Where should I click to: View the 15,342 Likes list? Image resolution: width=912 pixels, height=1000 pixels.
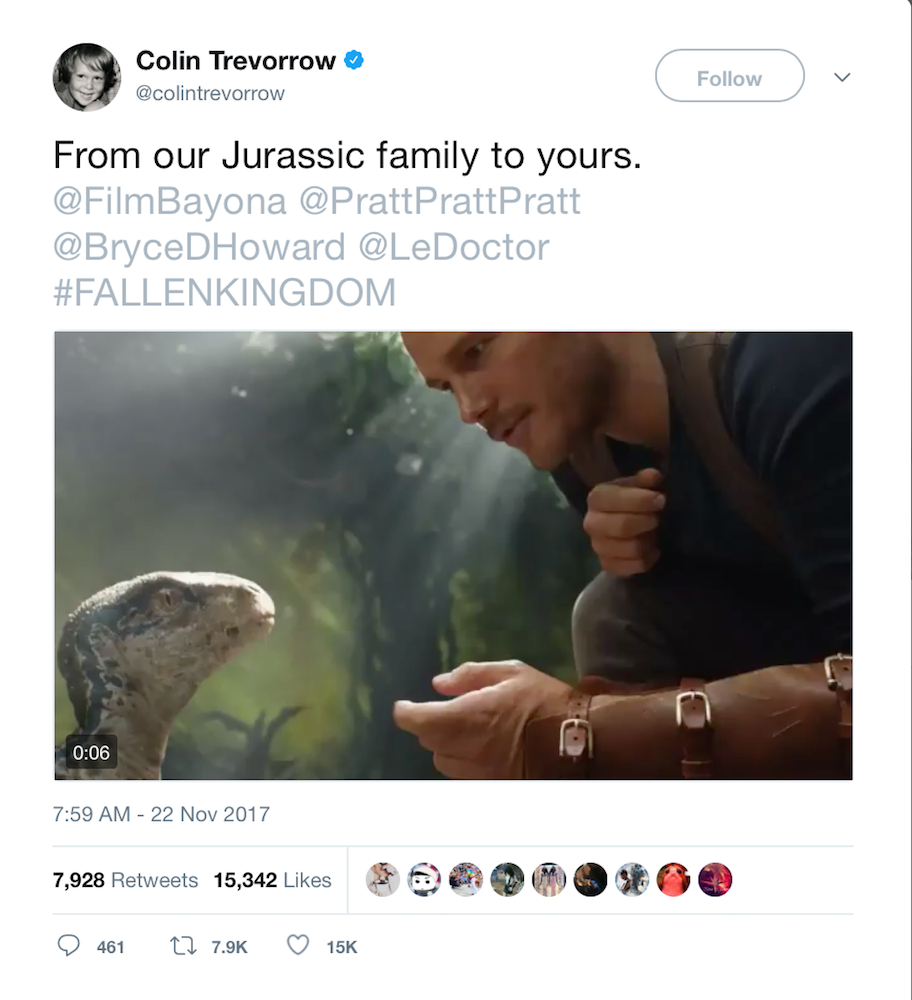click(272, 880)
